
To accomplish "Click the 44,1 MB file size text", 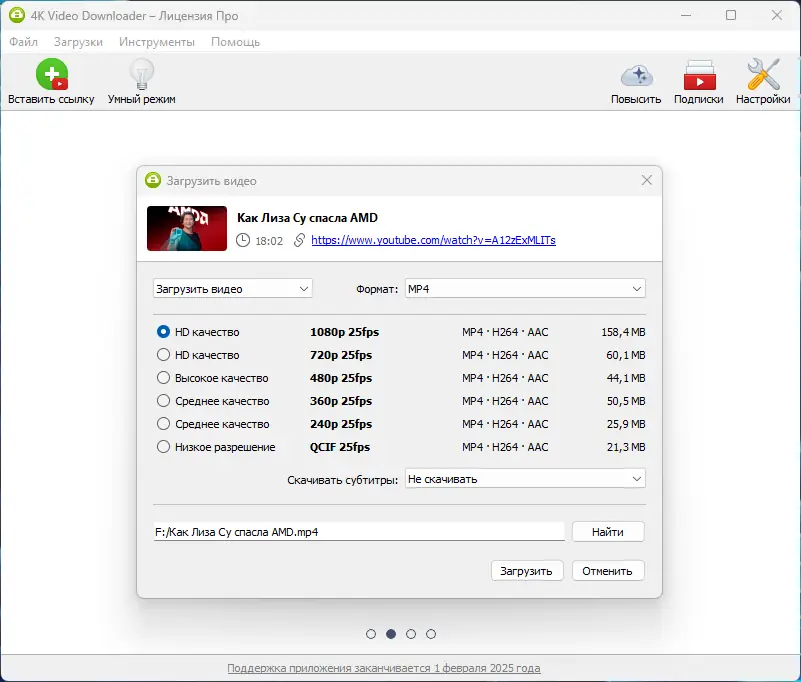I will (626, 378).
